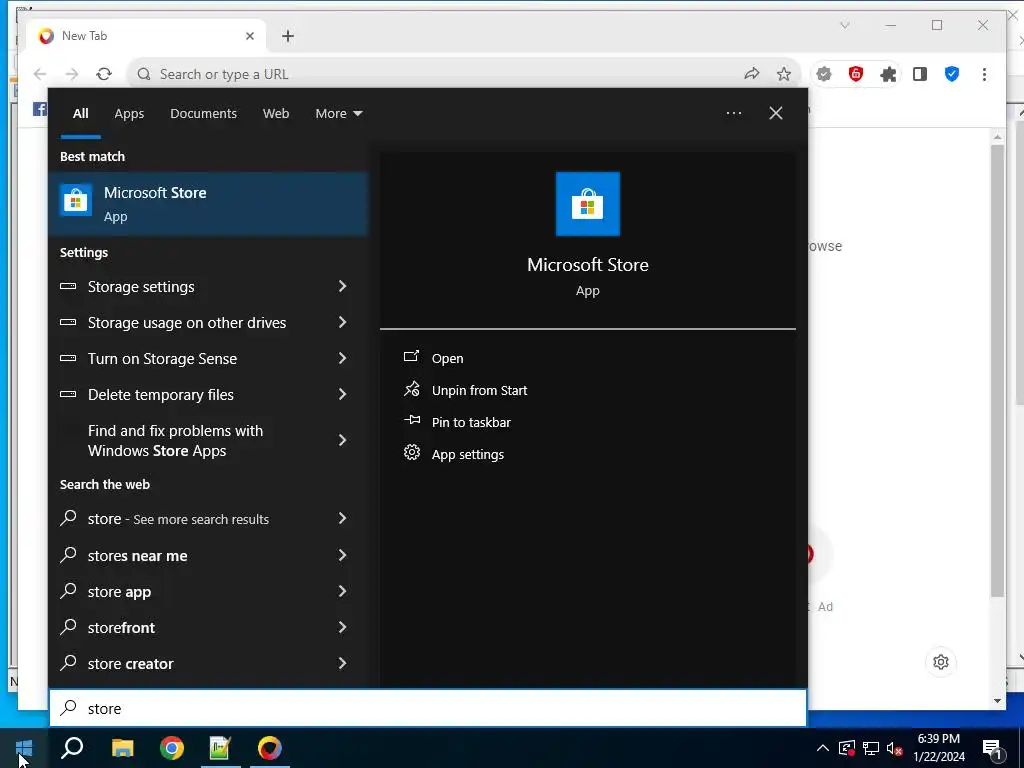Click taskbar Search magnifier icon

point(72,748)
